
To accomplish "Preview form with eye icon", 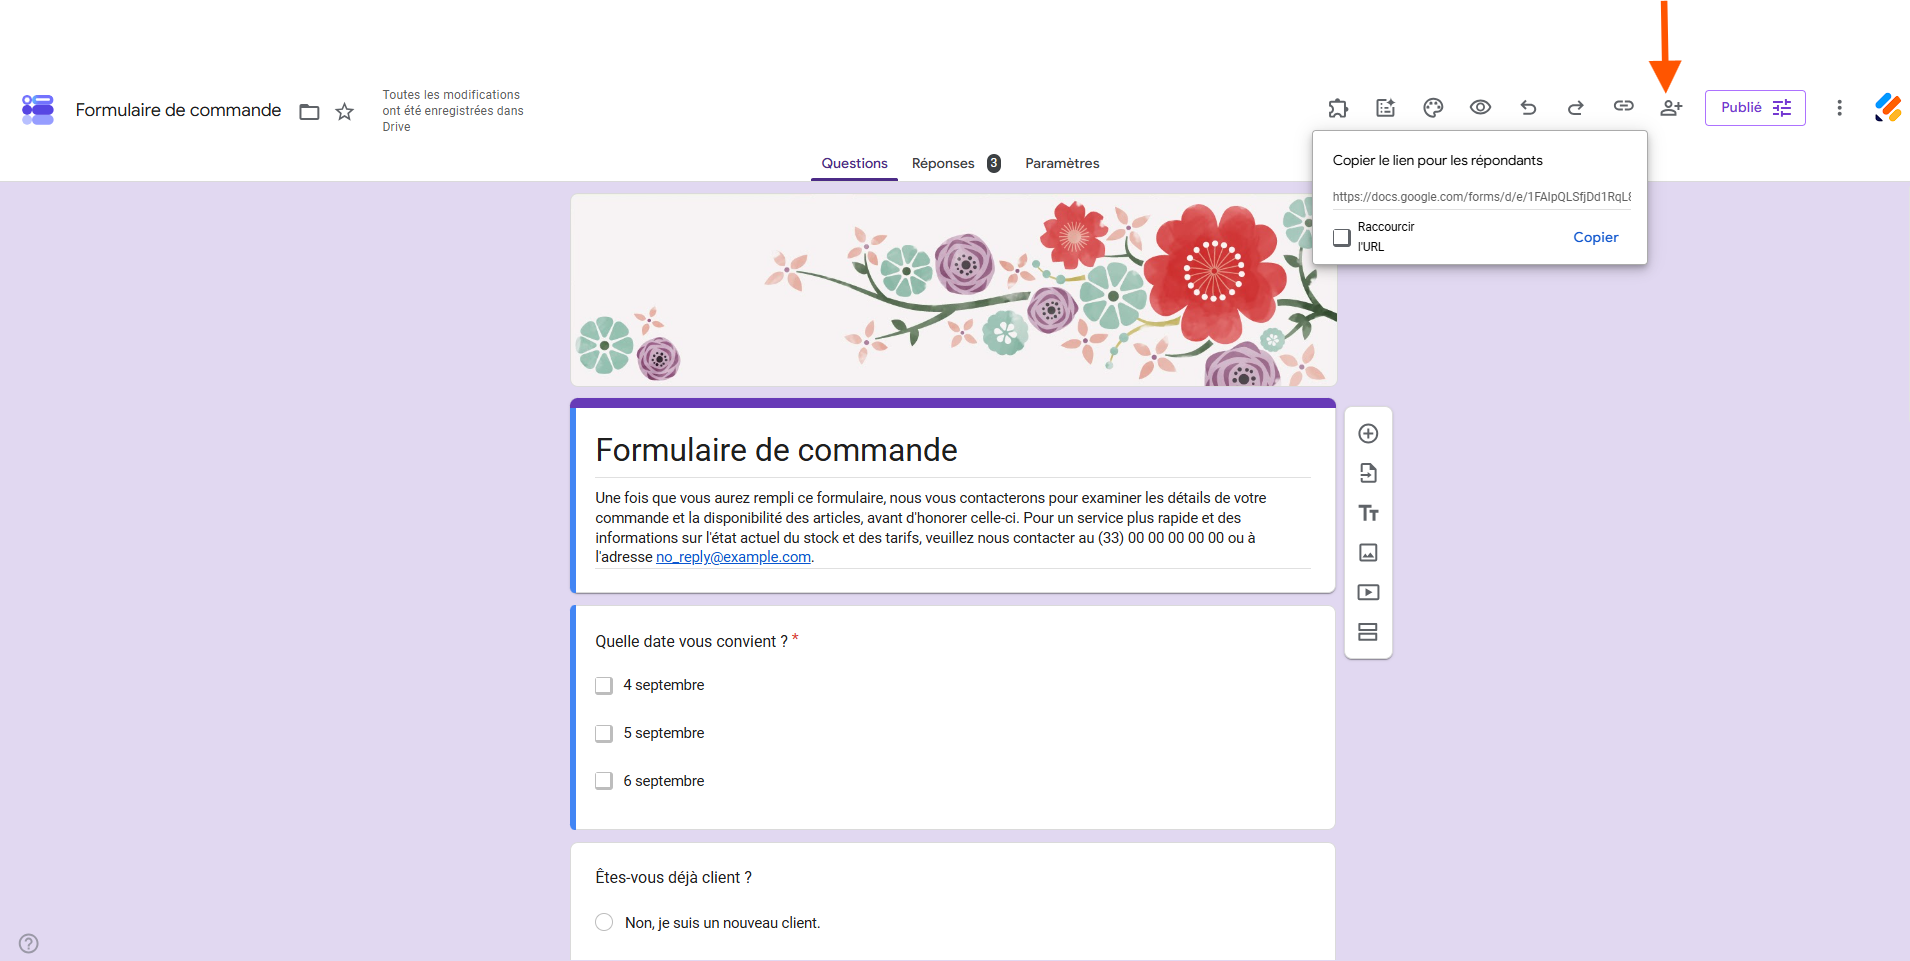I will (x=1481, y=107).
